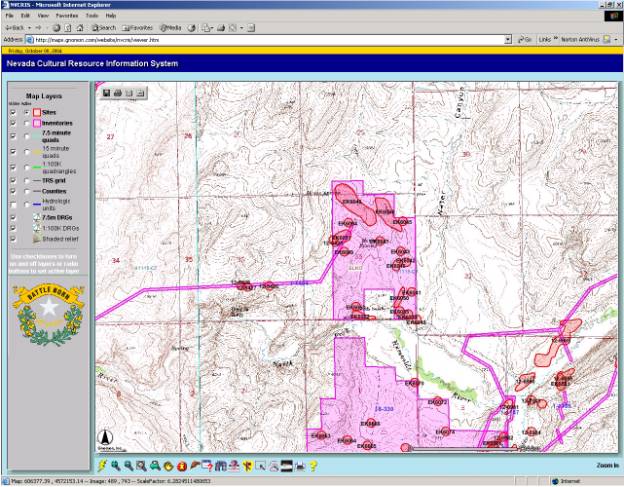Click the browser Search button
This screenshot has height=487, width=624.
[x=103, y=27]
